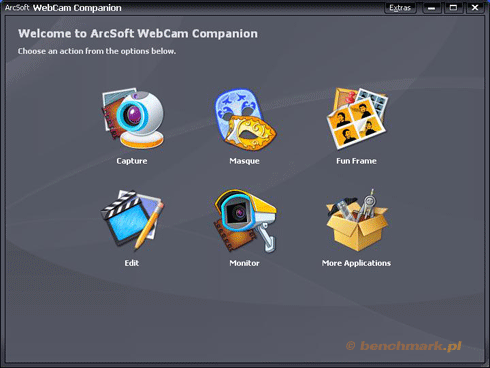Open the Fun Frame photo icon
This screenshot has height=368, width=490.
coord(357,119)
